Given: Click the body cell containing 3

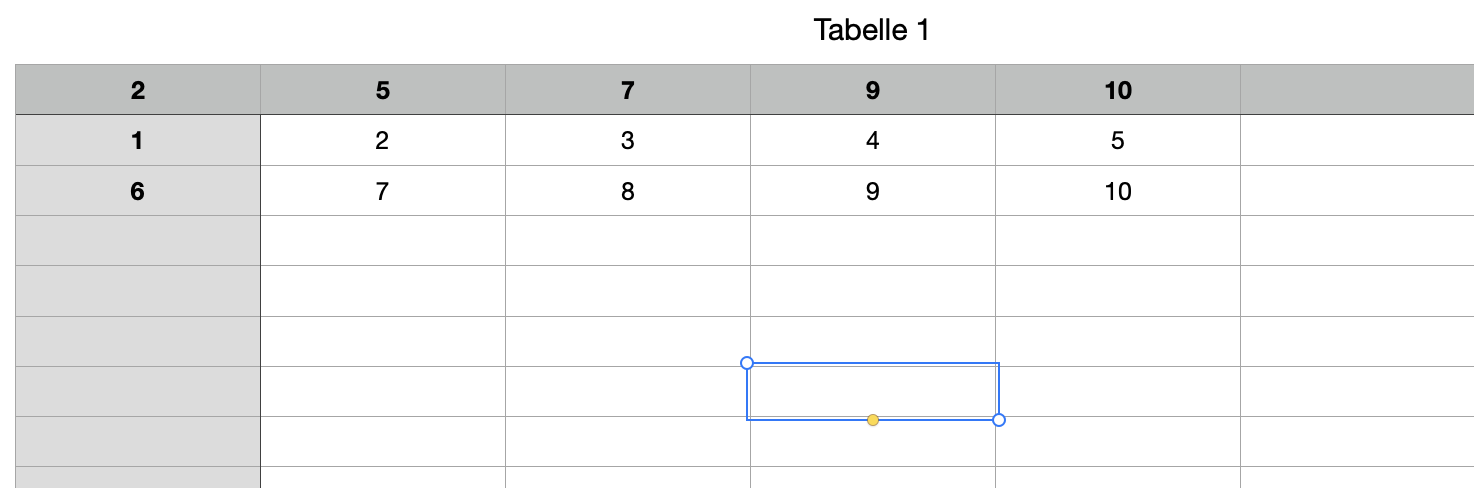Looking at the screenshot, I should pos(628,141).
